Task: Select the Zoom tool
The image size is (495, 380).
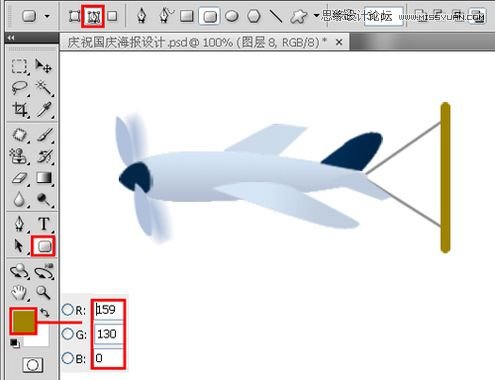Action: click(x=43, y=292)
